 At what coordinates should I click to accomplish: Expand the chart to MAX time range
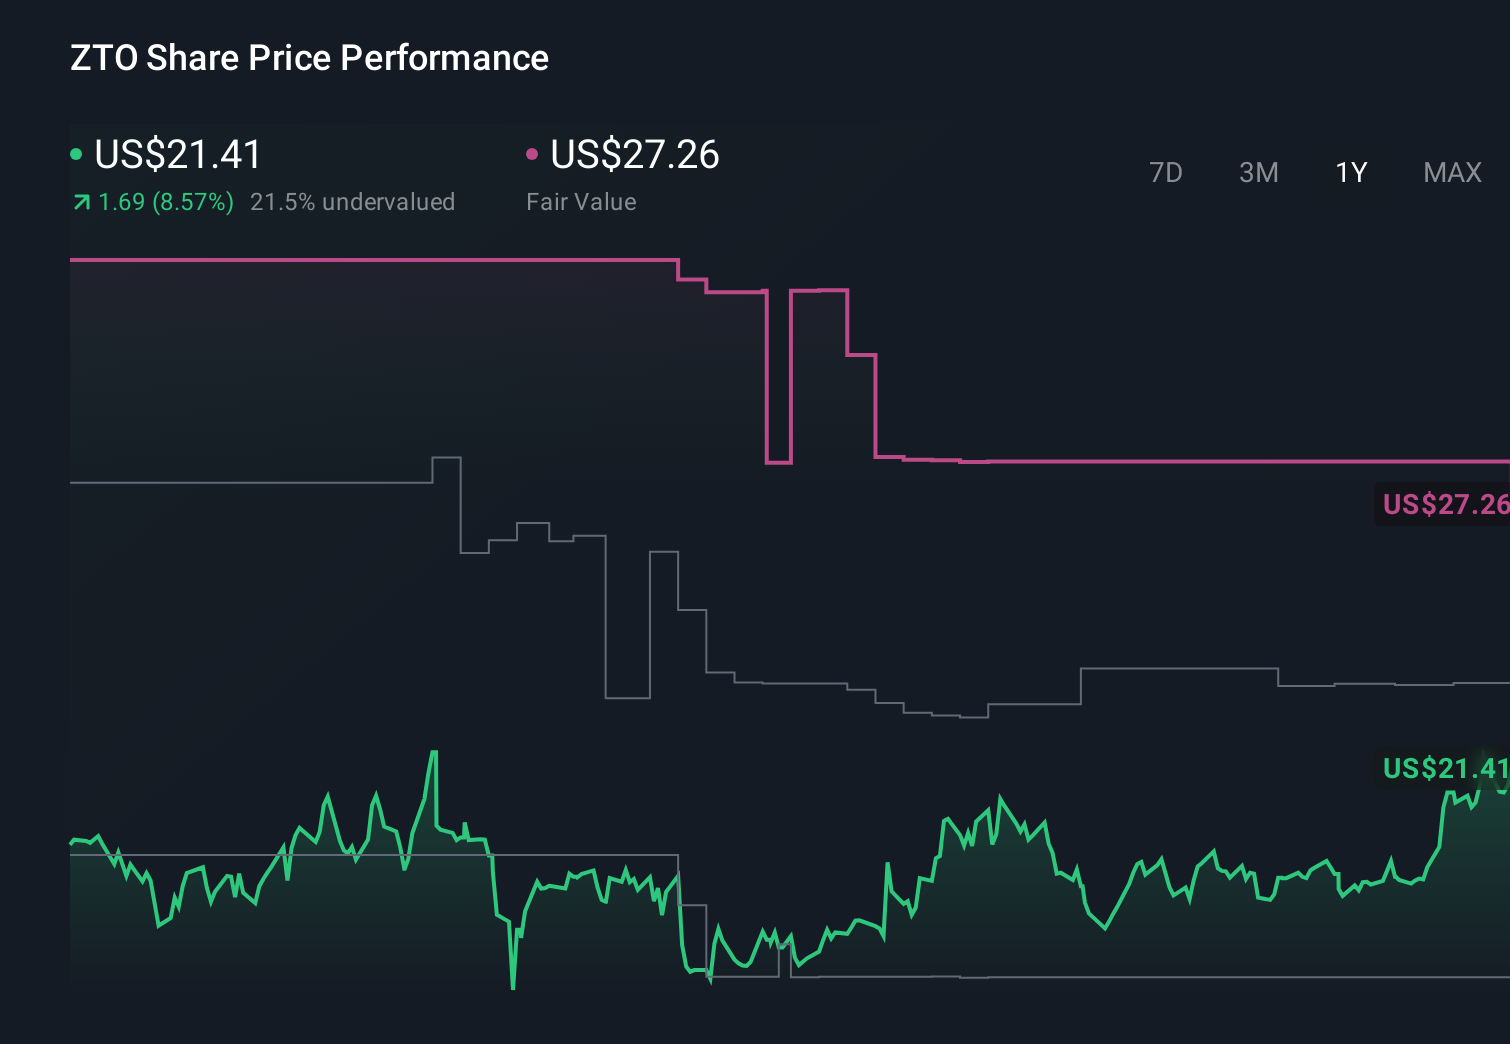coord(1451,172)
